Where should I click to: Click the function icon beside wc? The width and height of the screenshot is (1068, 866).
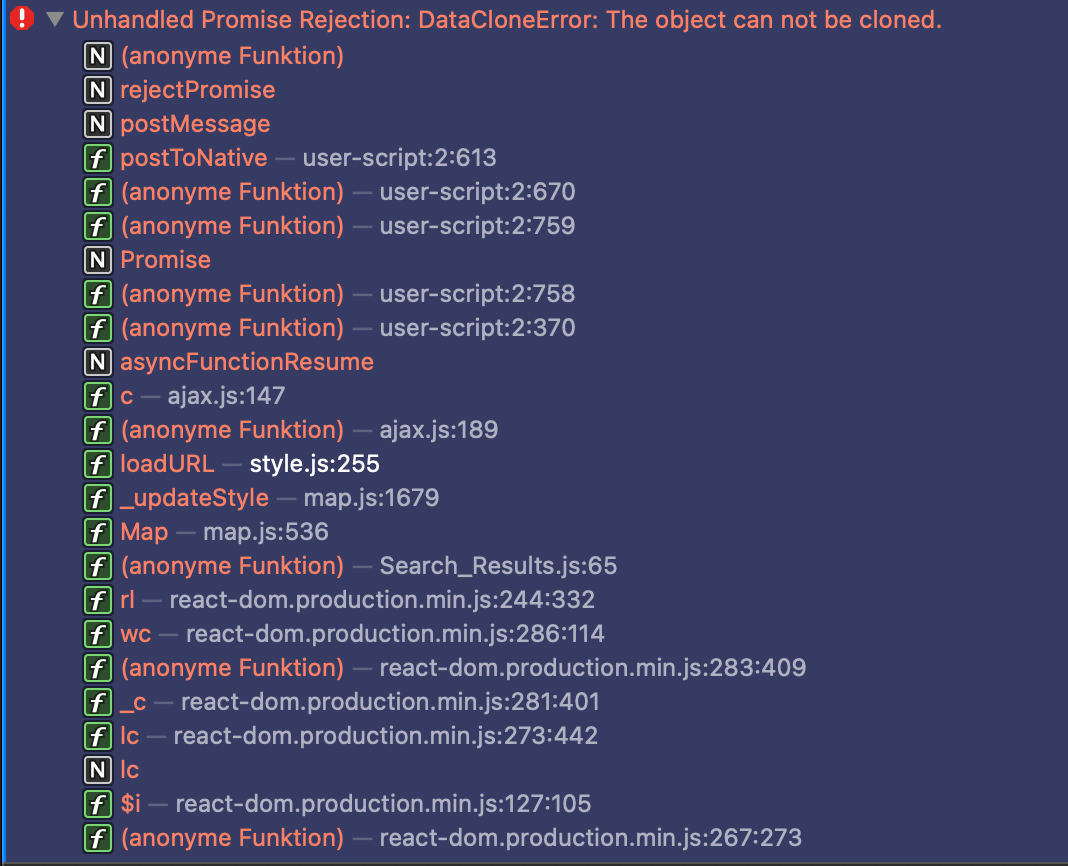click(x=97, y=634)
